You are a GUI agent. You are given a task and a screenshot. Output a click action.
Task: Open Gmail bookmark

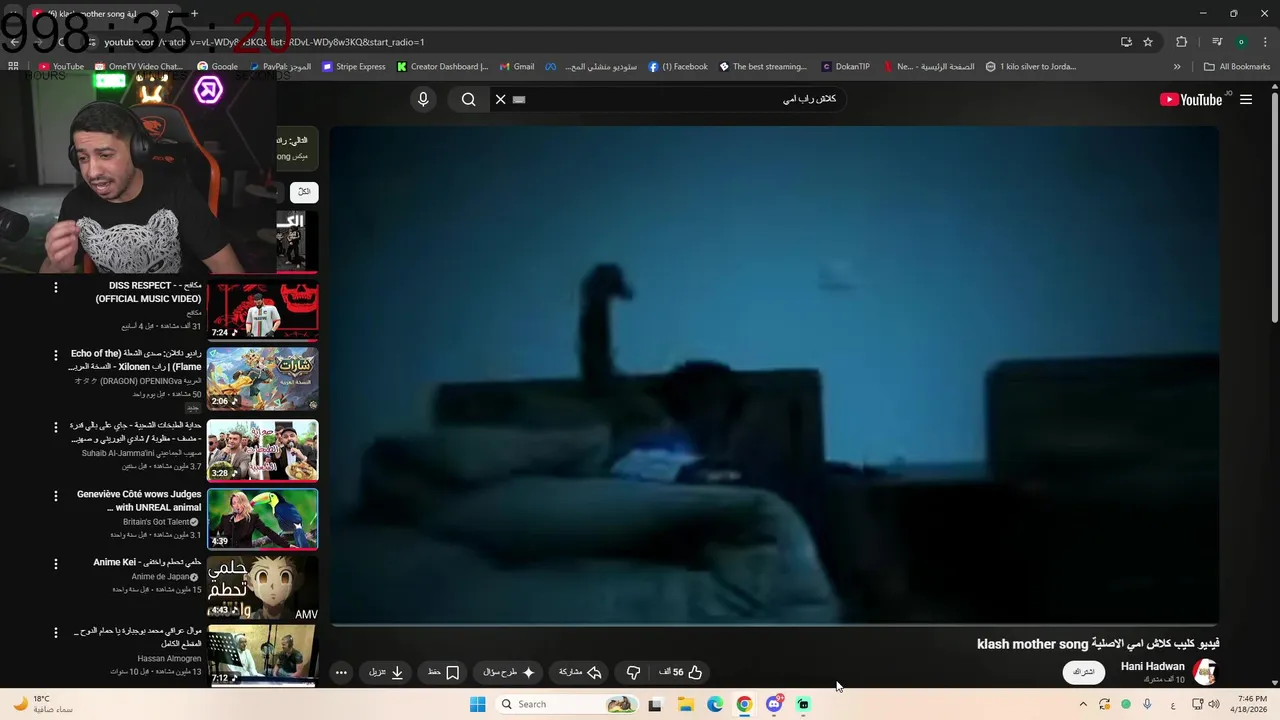(517, 67)
